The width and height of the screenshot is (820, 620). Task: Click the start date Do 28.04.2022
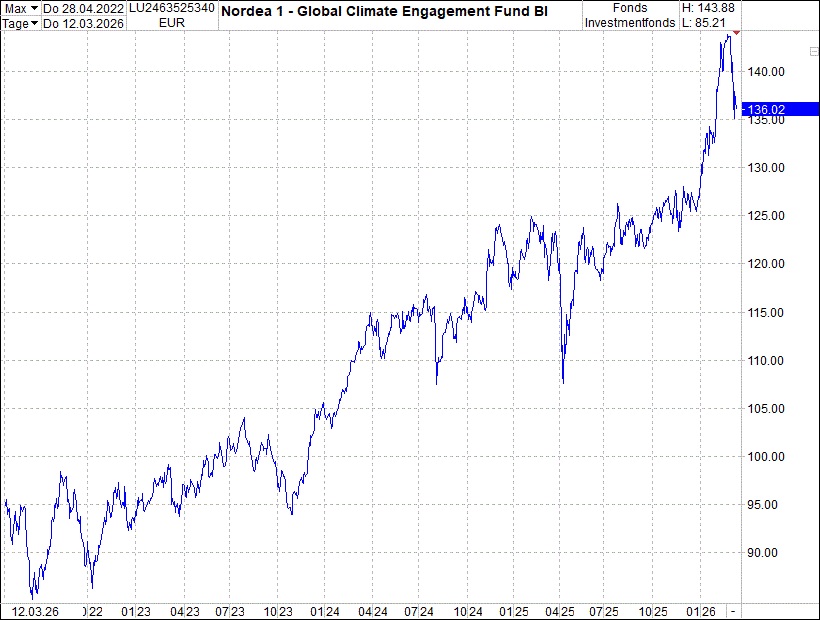83,8
